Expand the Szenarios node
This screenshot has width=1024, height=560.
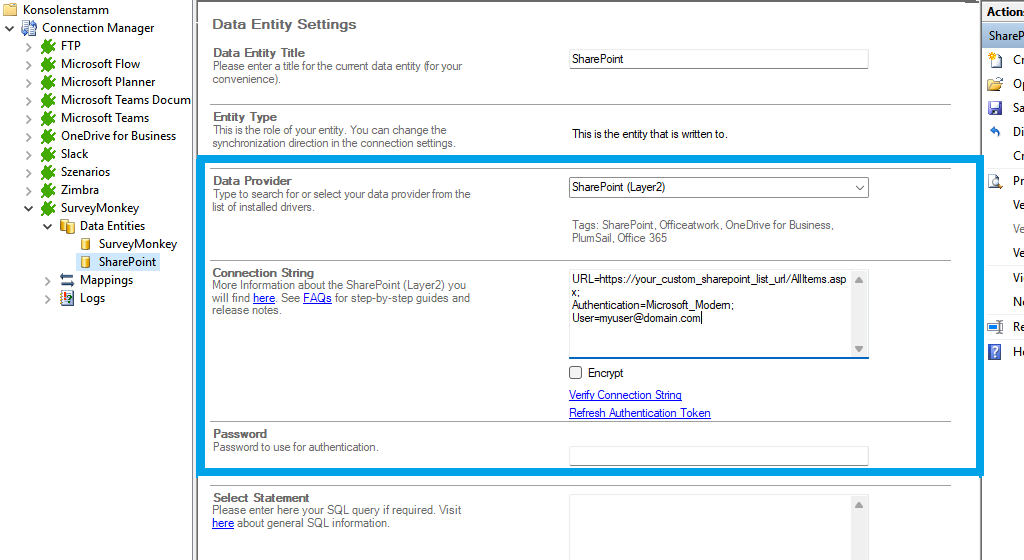(29, 173)
